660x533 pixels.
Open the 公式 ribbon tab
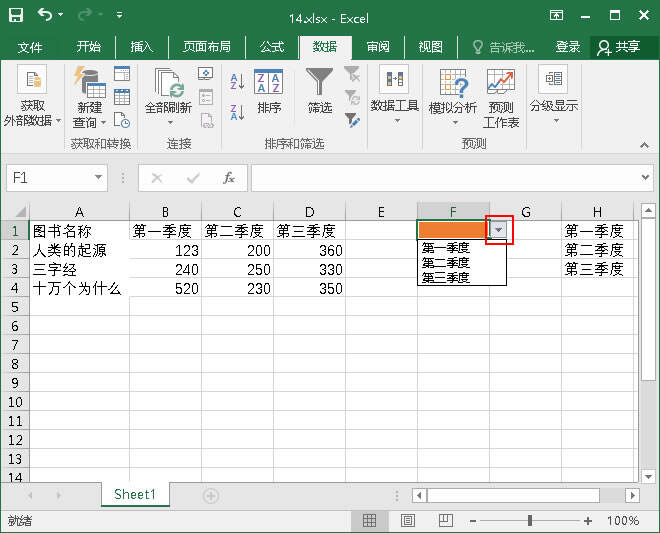tap(272, 47)
